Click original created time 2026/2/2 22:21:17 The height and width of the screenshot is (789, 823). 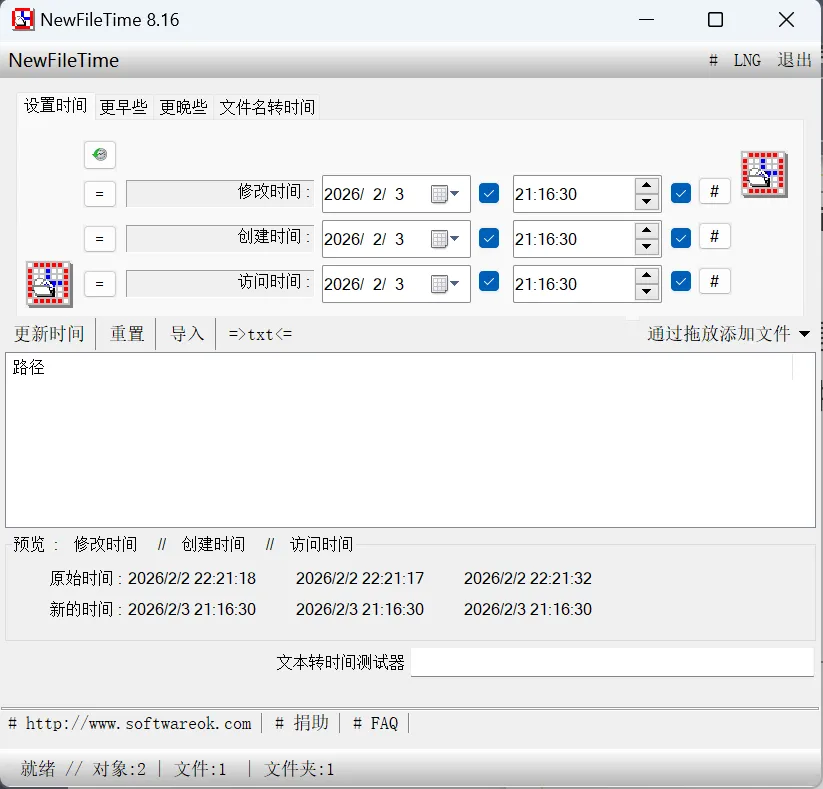[x=360, y=578]
